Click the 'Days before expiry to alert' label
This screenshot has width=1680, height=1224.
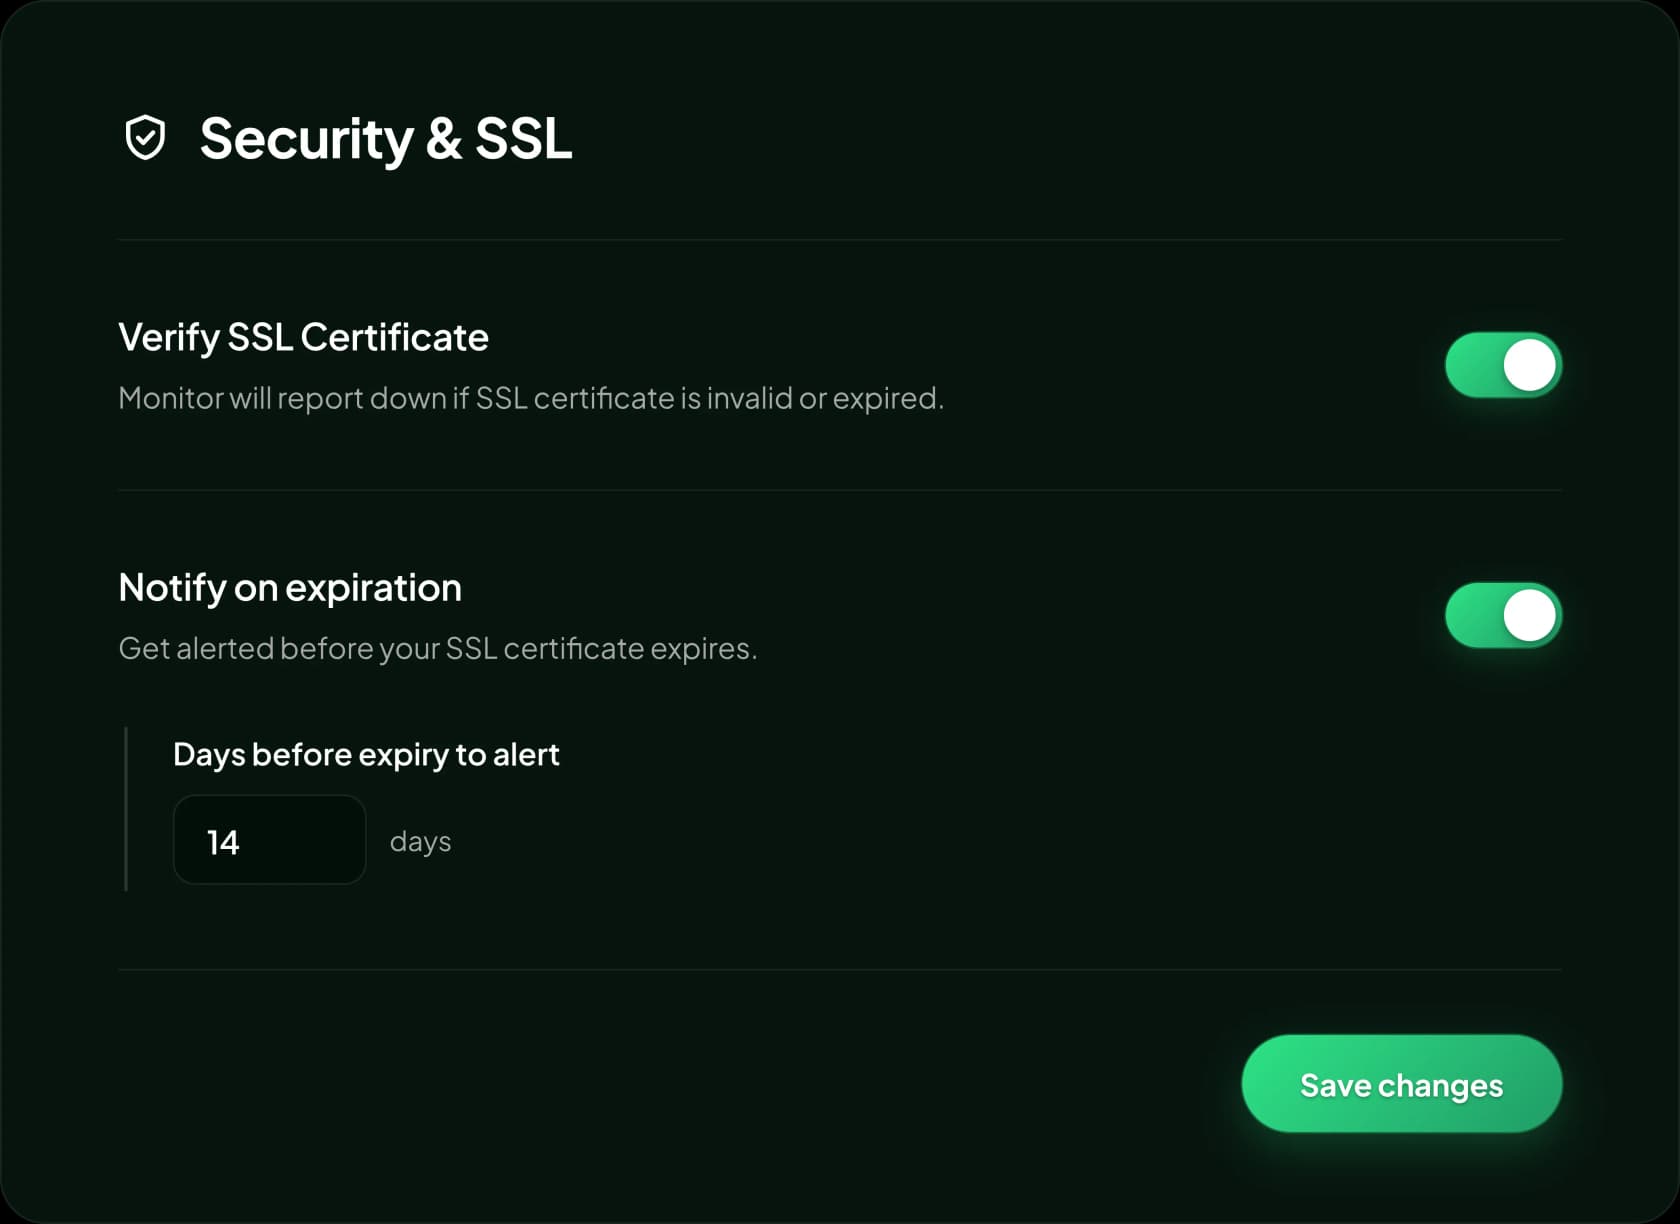[x=366, y=755]
